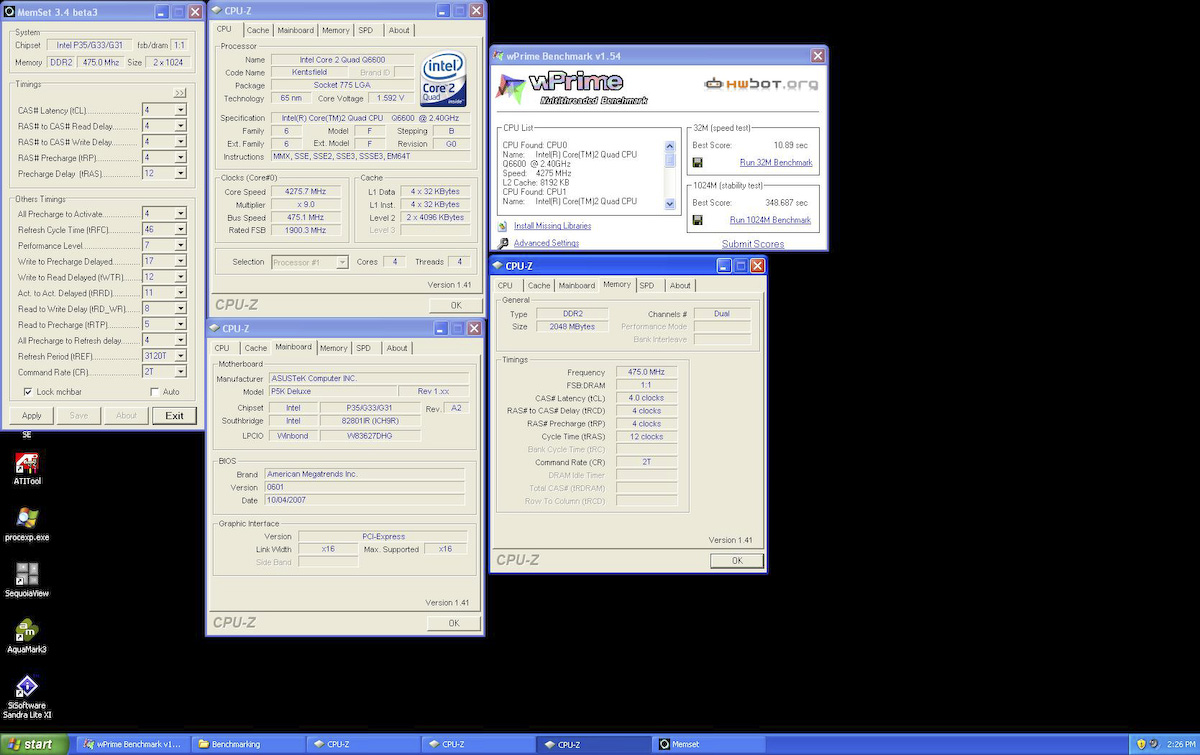Open the RAS# to CAS# Read Delay dropdown
Screen dimensions: 1200x755
pyautogui.click(x=181, y=126)
